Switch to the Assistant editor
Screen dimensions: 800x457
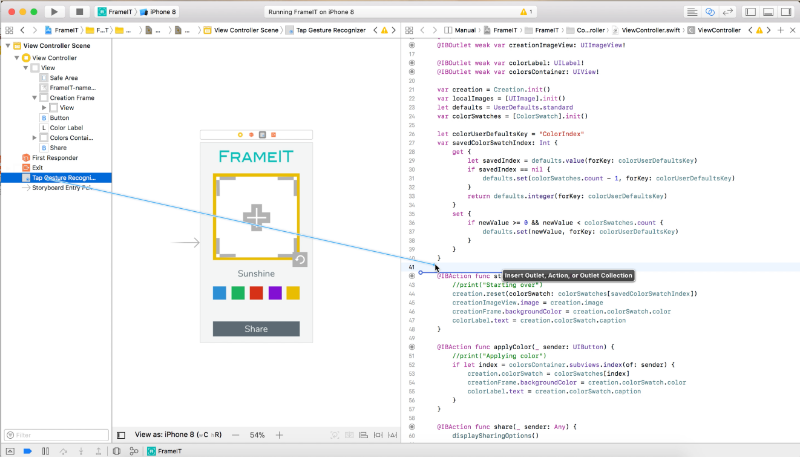pos(710,12)
